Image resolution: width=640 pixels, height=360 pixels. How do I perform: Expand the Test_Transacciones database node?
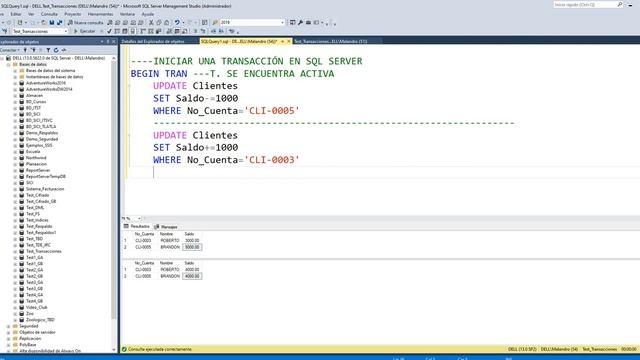(x=15, y=251)
